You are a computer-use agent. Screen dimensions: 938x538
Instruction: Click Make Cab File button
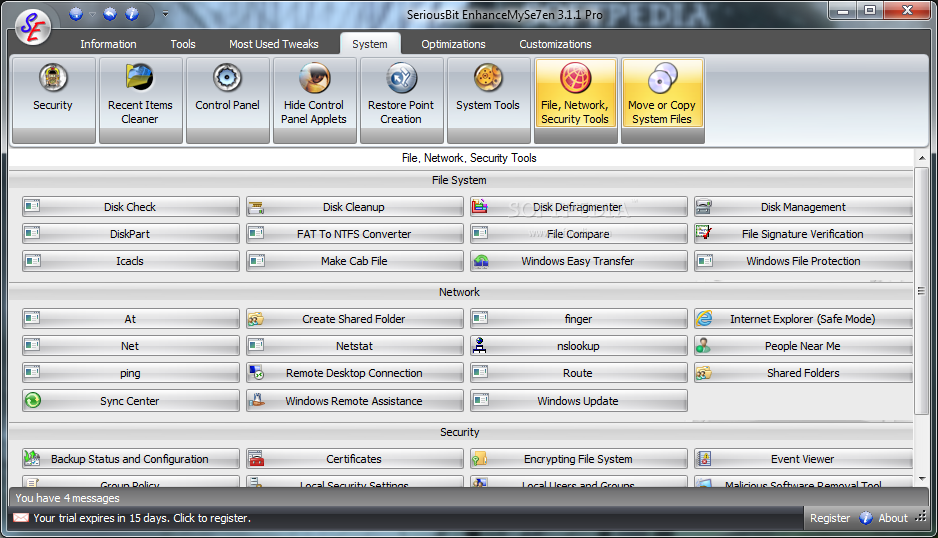pos(355,261)
